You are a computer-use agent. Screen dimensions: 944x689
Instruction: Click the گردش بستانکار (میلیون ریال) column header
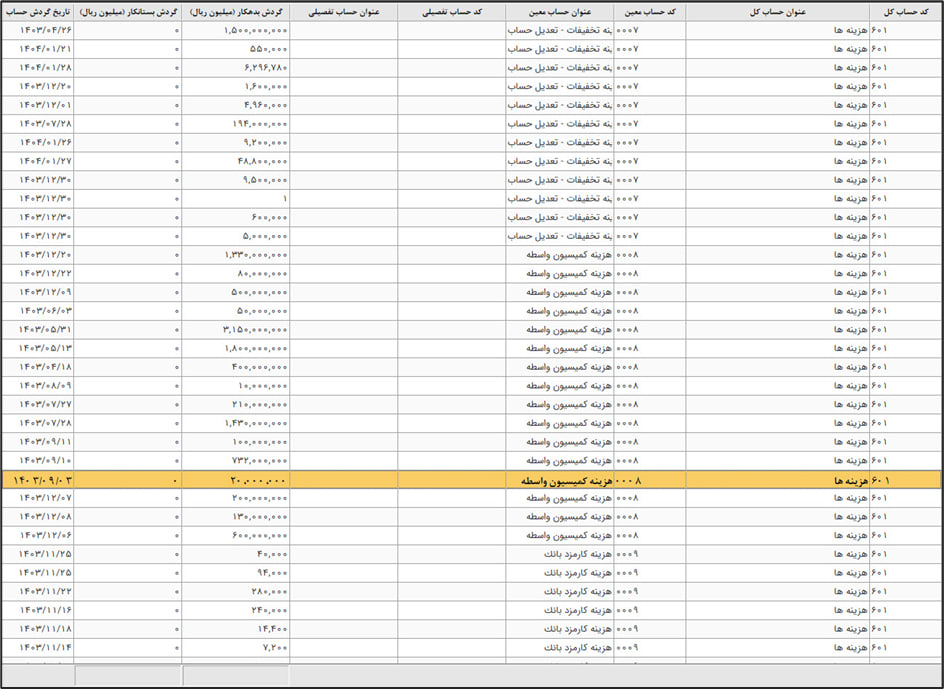coord(127,12)
